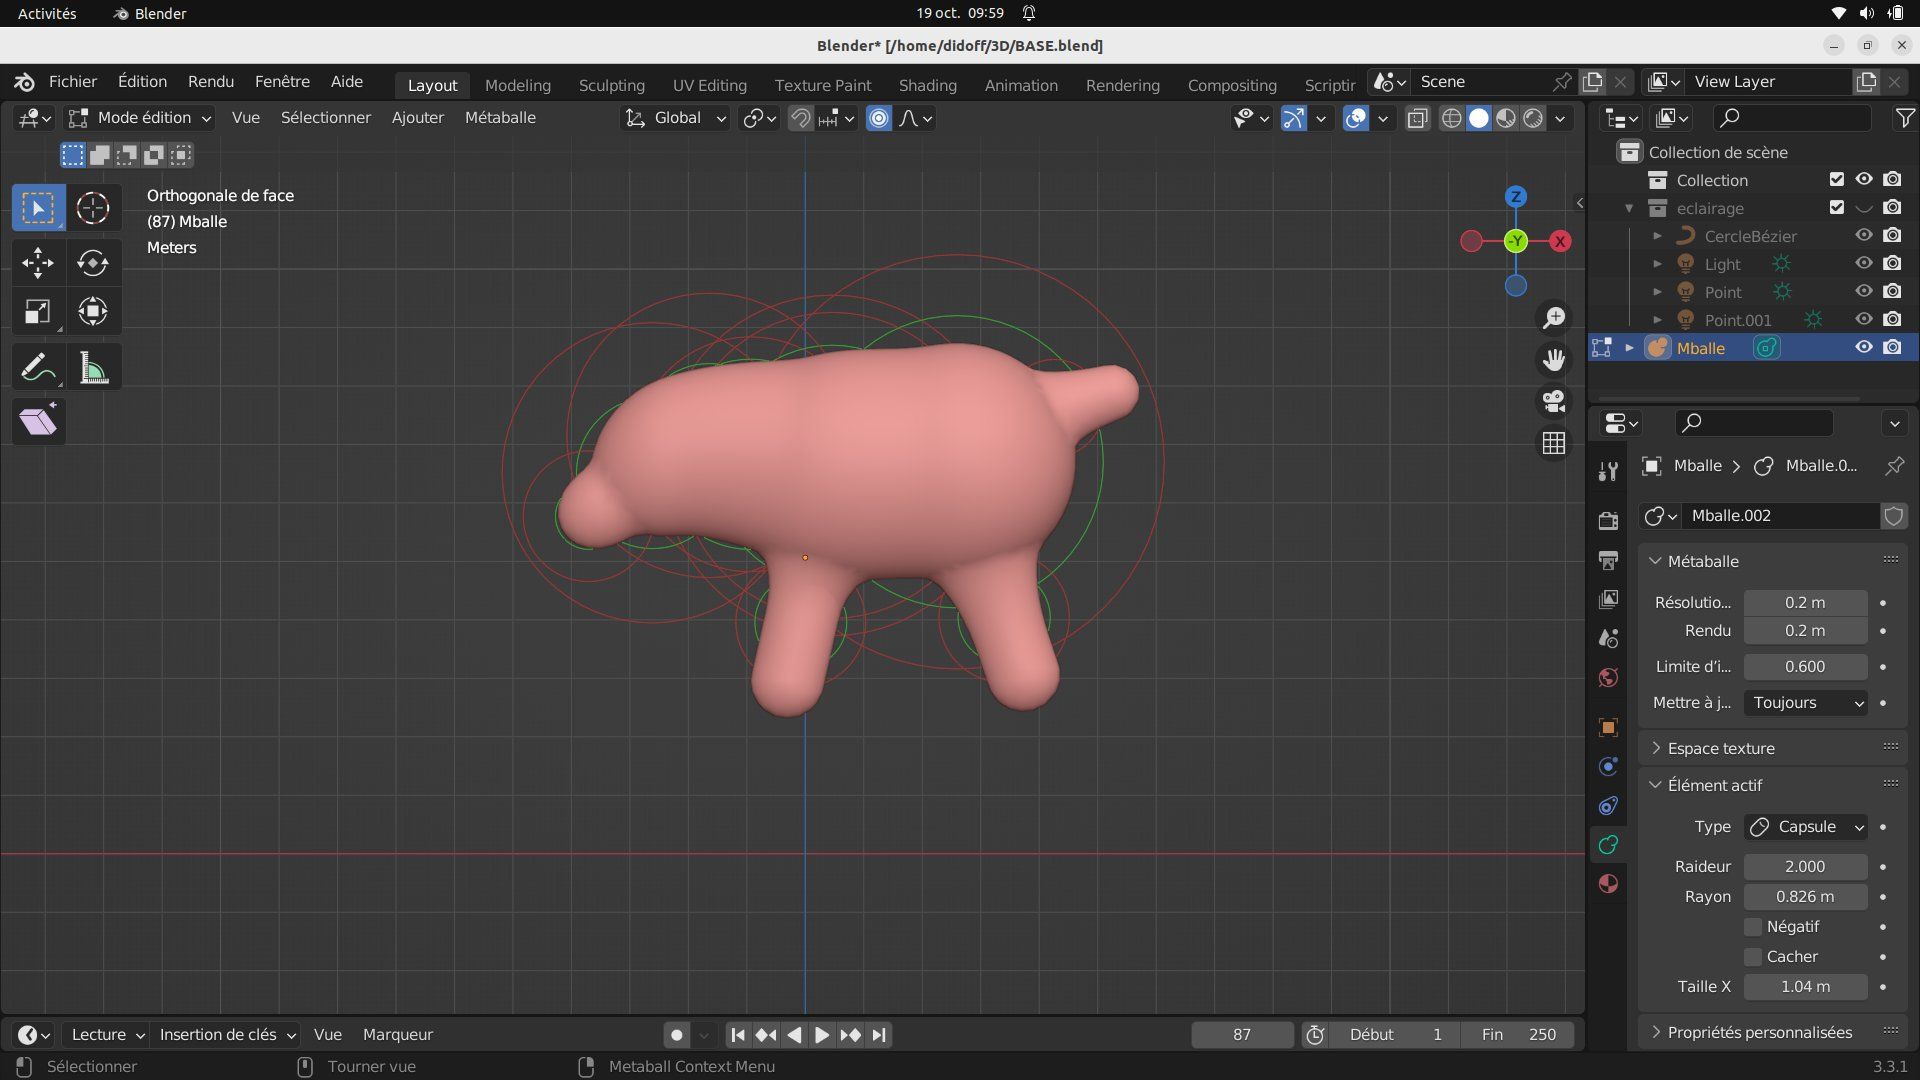Viewport: 1920px width, 1080px height.
Task: Enable the Négatif checkbox
Action: pyautogui.click(x=1753, y=927)
